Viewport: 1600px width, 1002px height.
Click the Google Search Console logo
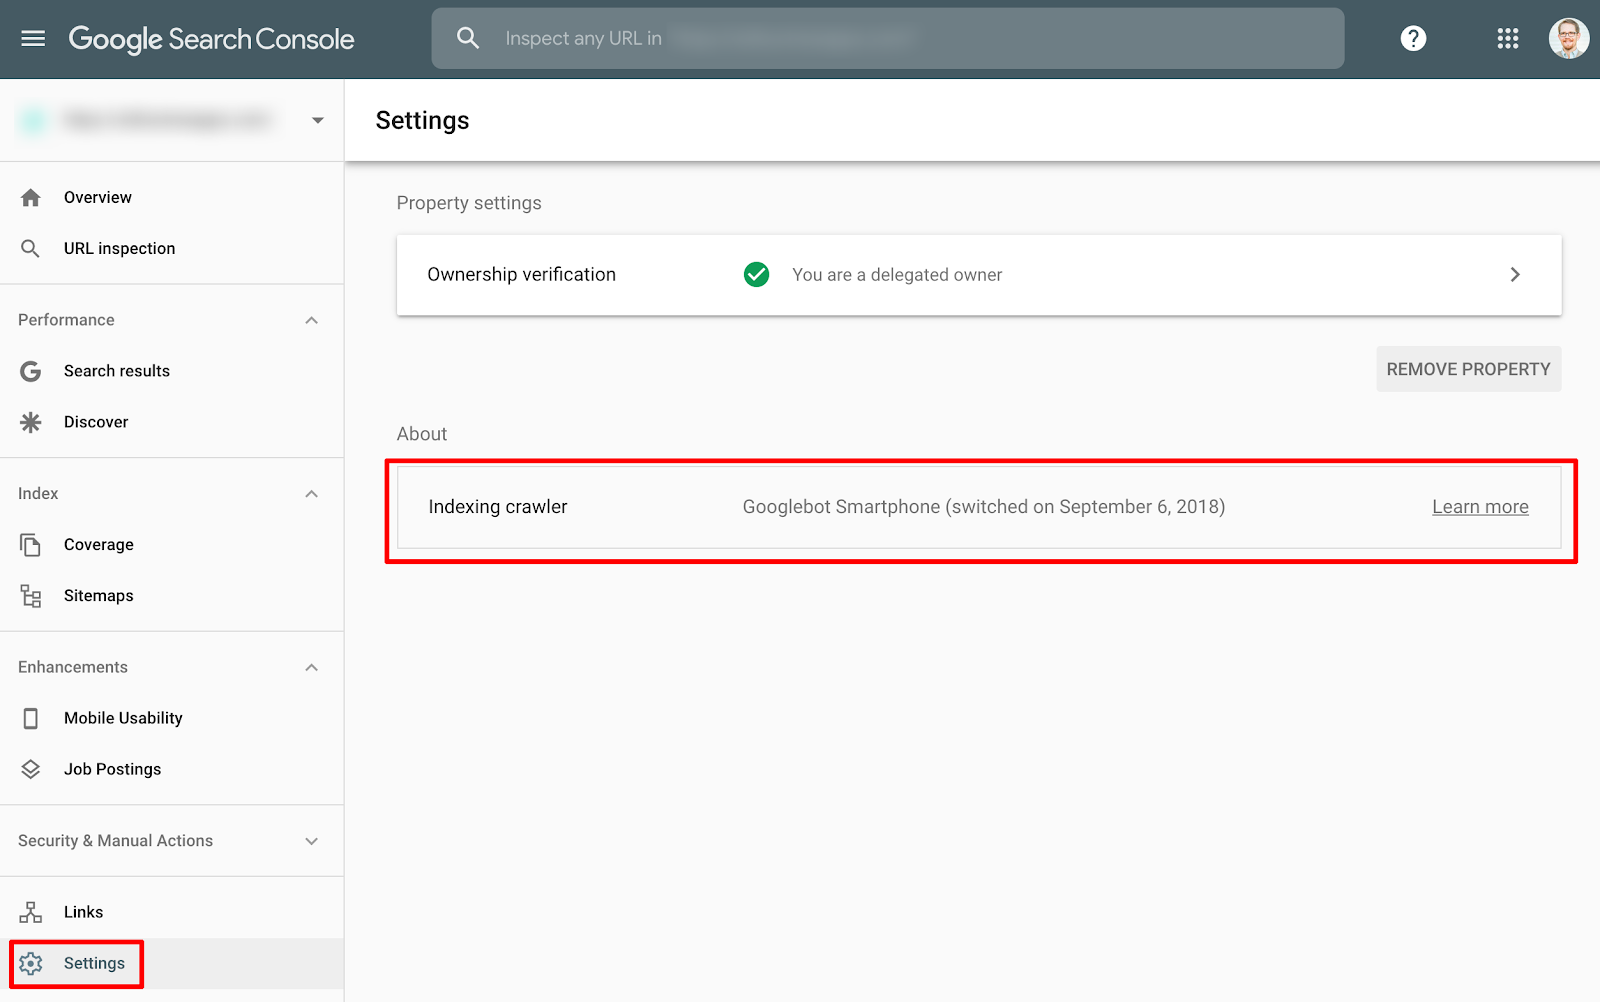click(211, 39)
